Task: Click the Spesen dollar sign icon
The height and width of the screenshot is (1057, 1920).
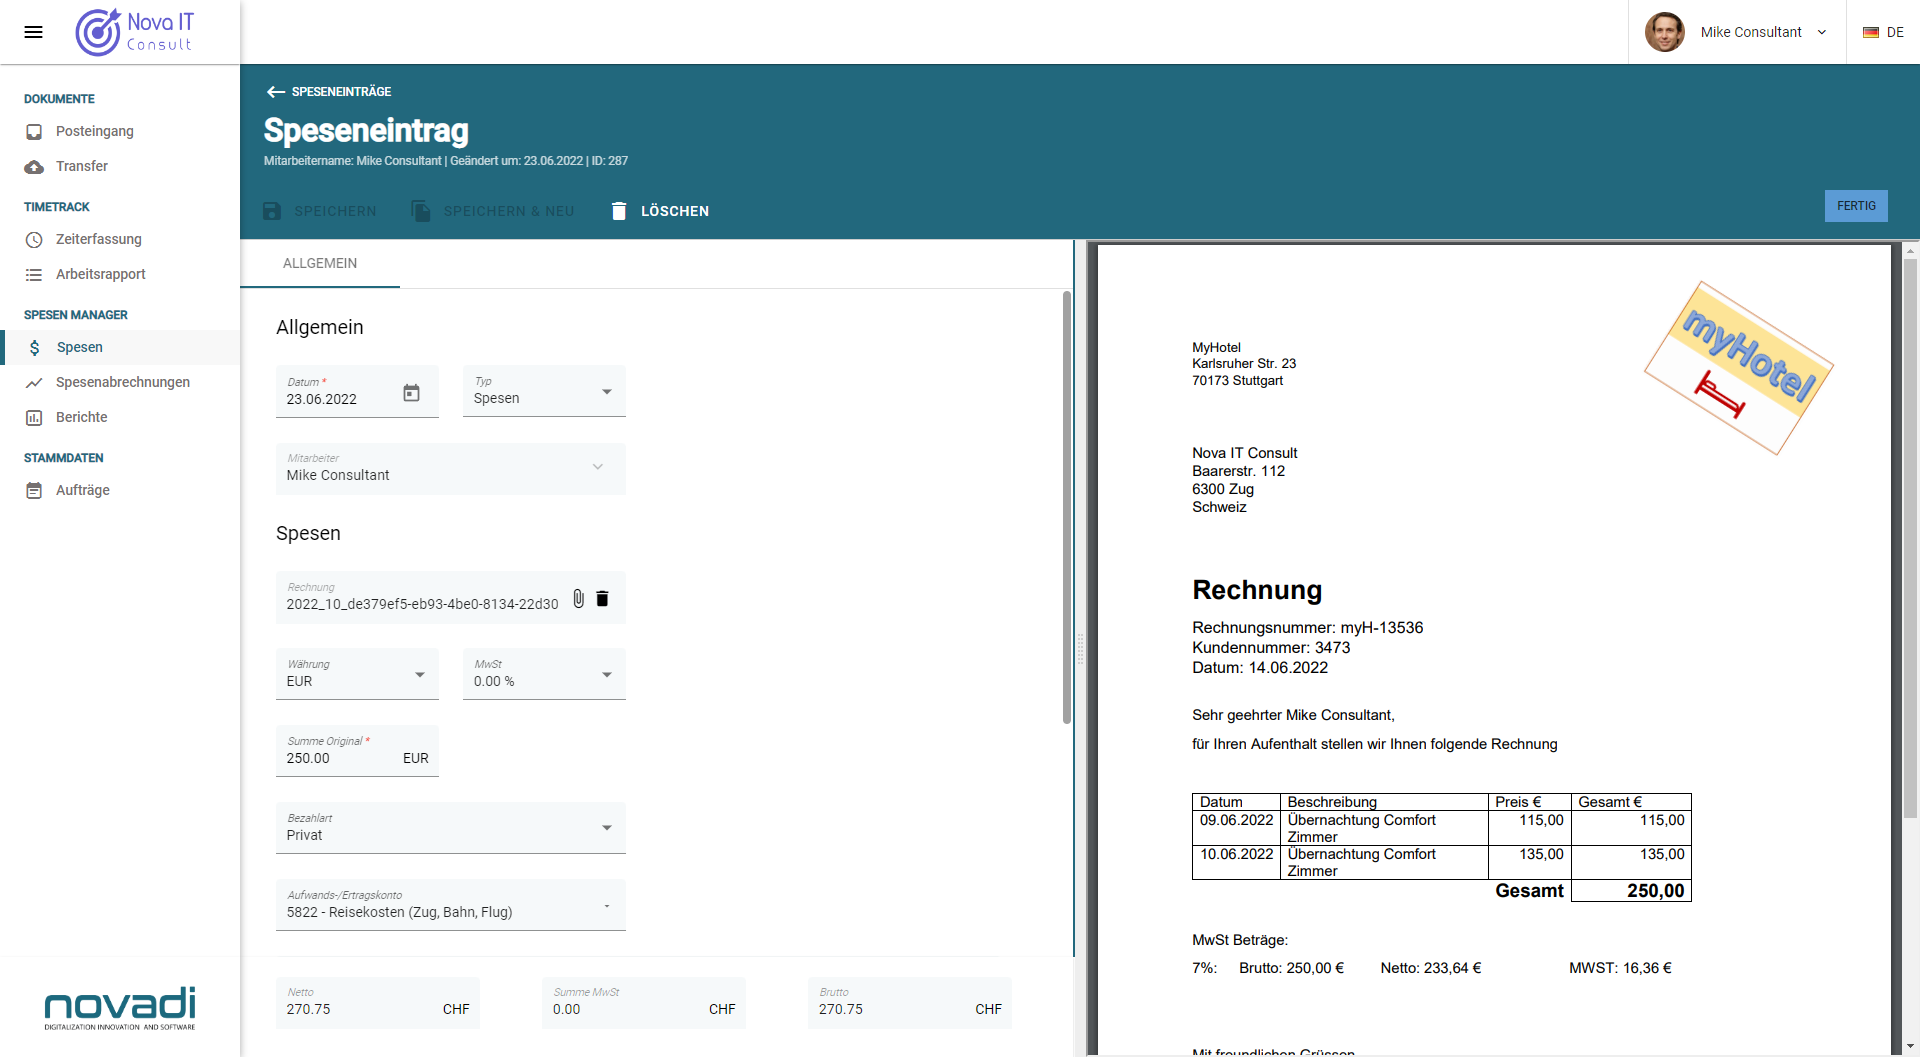Action: [x=35, y=348]
